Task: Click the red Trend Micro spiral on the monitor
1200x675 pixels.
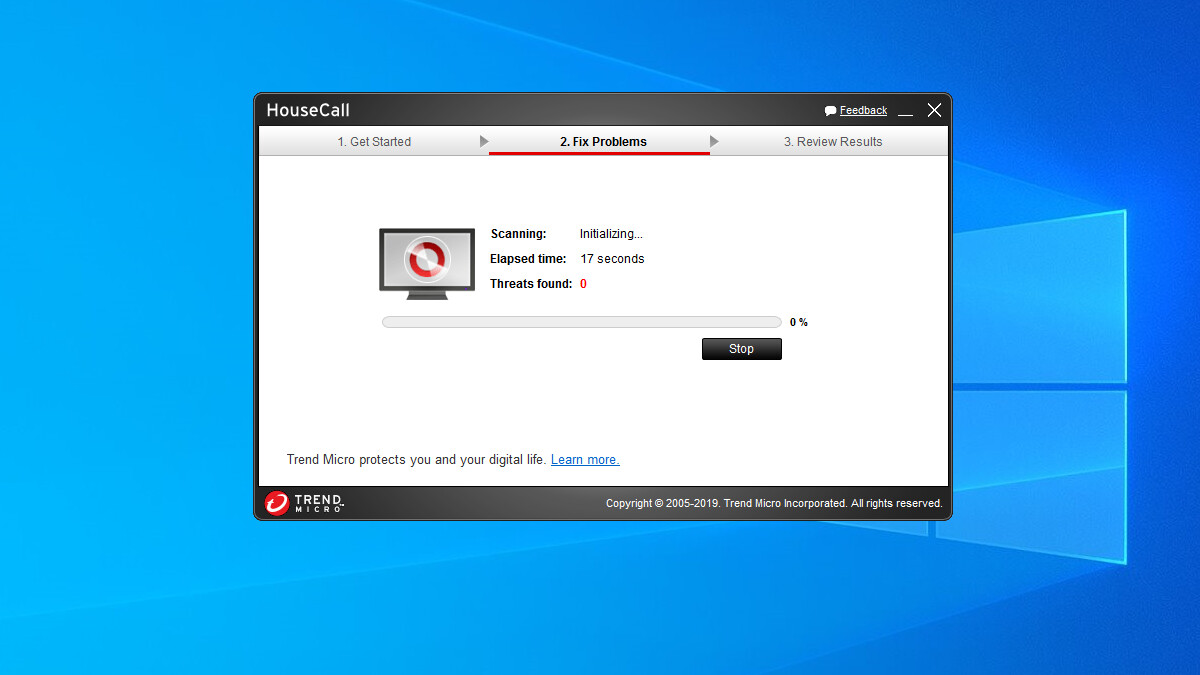Action: (427, 258)
